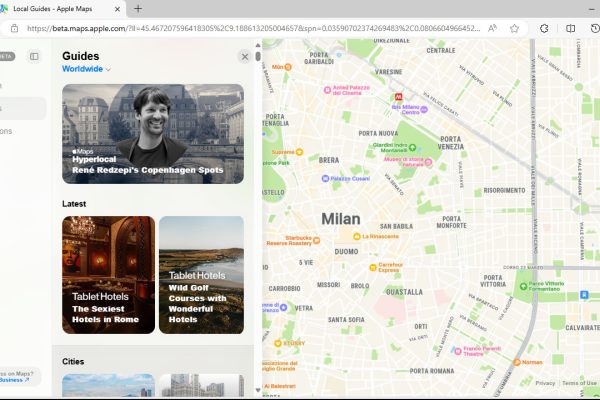Click the SANTA SOFIA label

pyautogui.click(x=346, y=320)
